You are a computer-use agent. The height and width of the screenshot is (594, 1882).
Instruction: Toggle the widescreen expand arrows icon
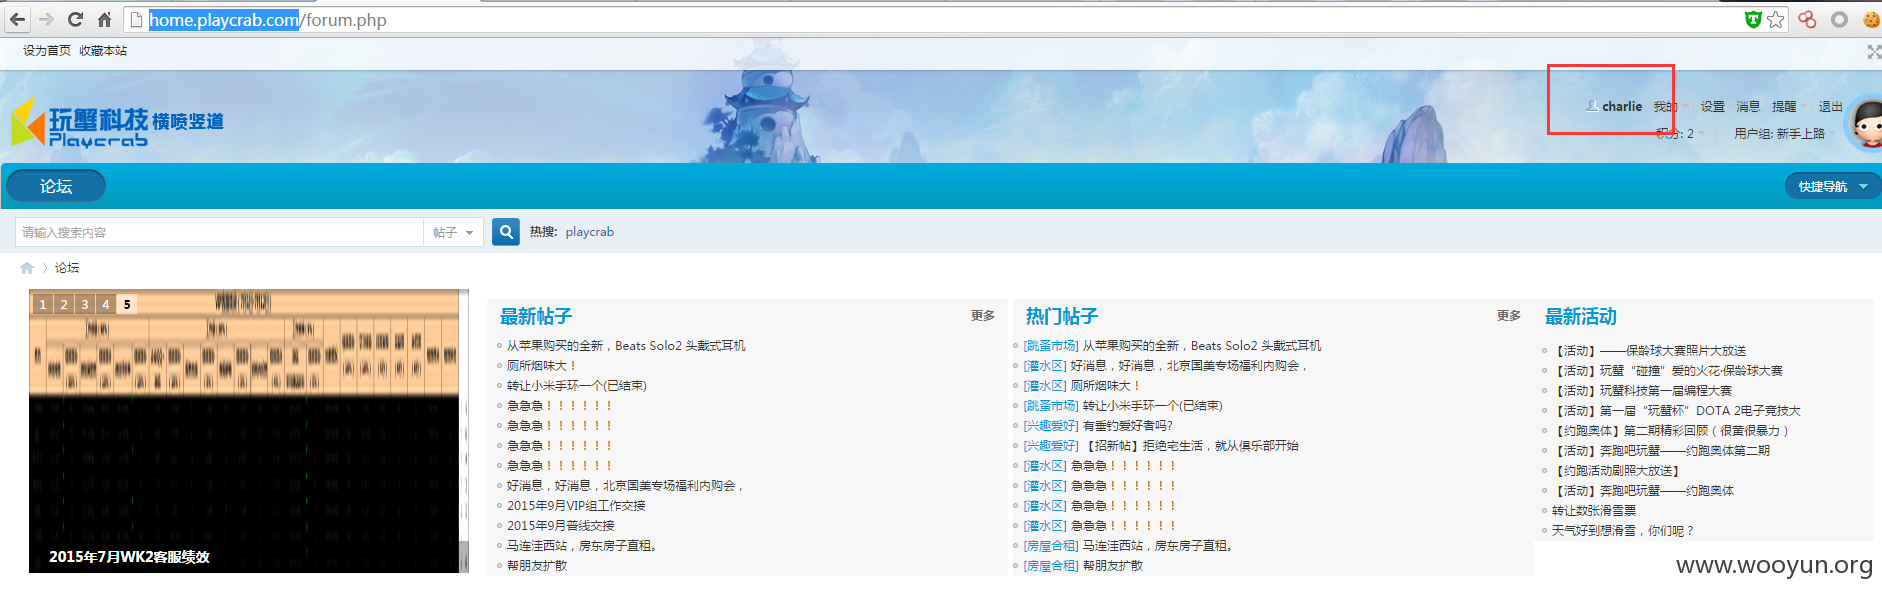pos(1874,51)
